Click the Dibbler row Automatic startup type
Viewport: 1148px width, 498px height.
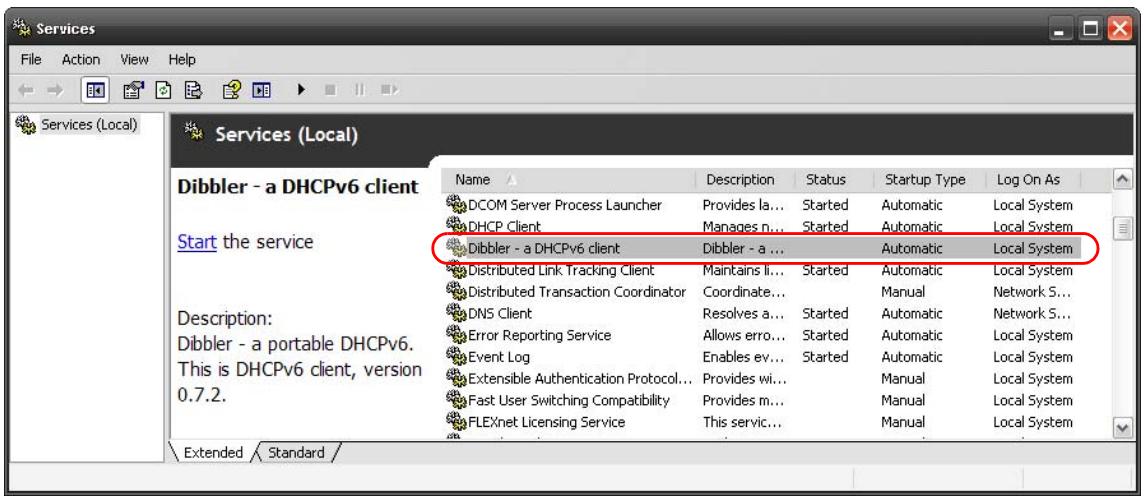[912, 248]
